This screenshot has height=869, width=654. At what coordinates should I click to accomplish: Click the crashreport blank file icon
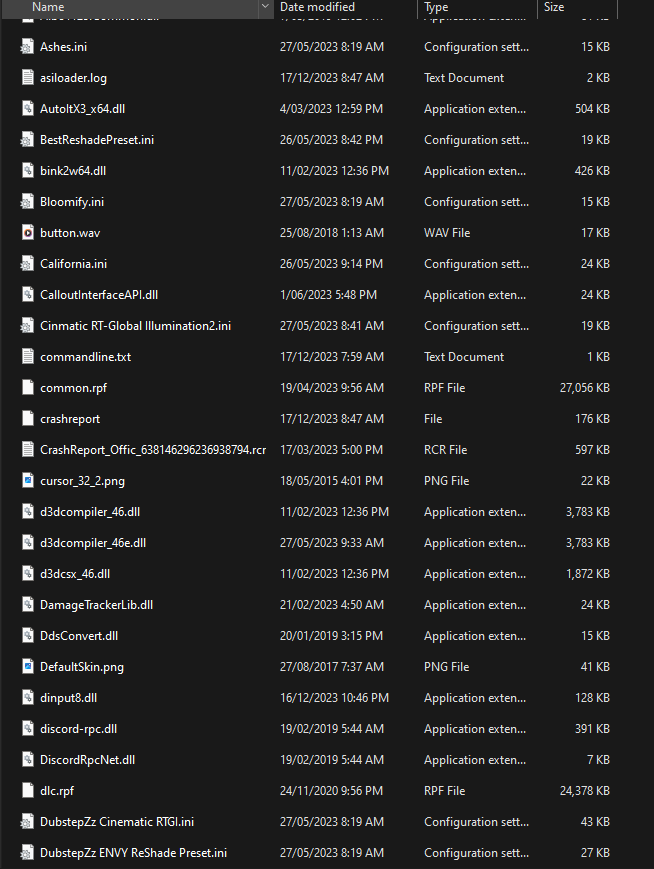click(27, 419)
